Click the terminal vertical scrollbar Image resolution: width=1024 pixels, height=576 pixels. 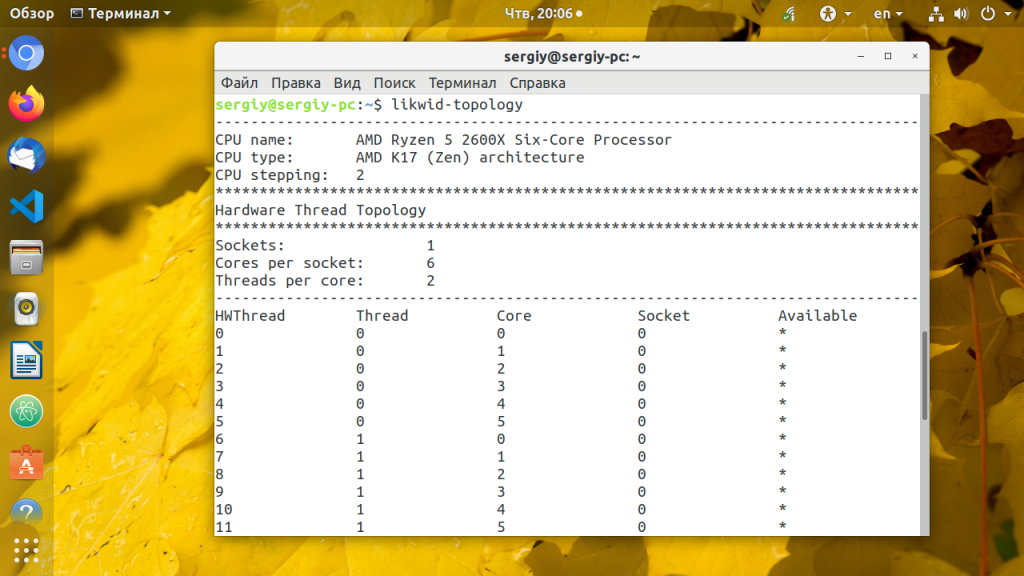pos(922,375)
